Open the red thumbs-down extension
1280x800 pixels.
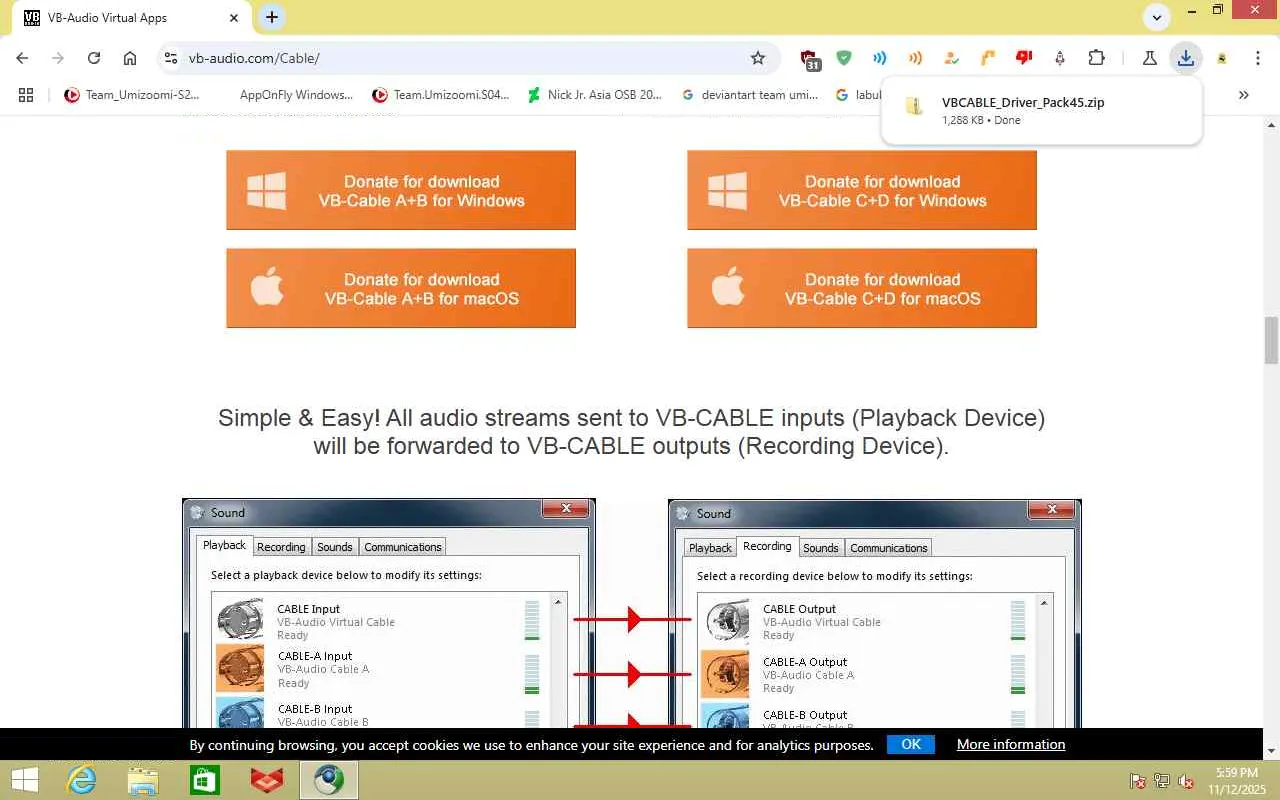1024,58
